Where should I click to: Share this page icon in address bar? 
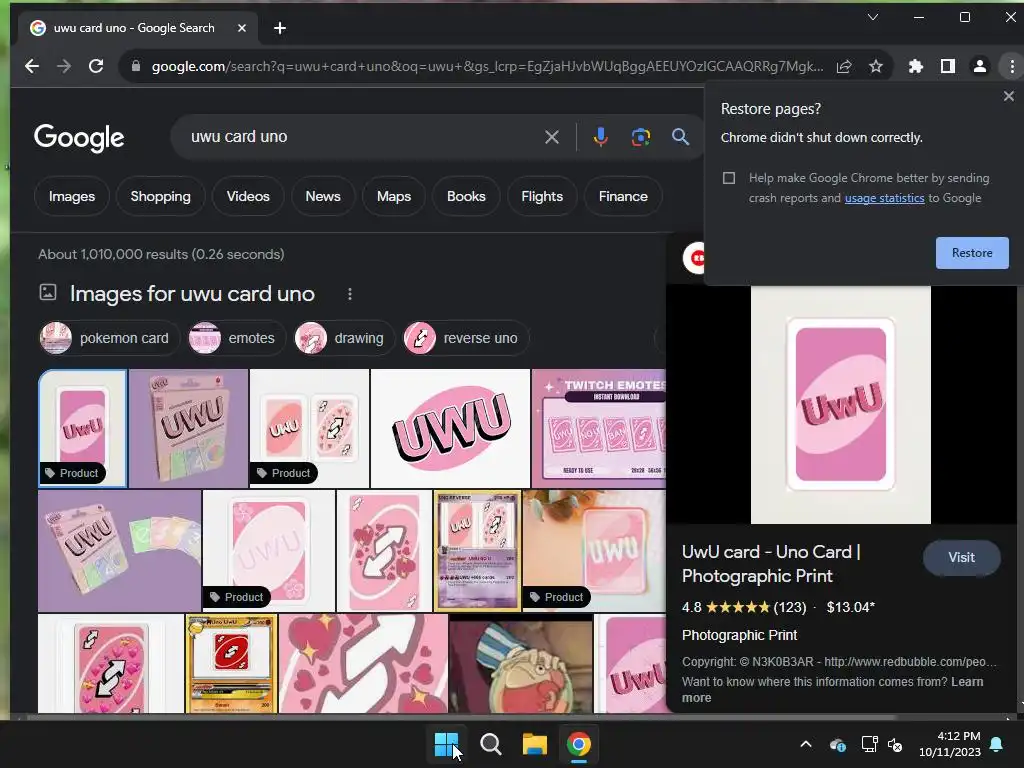tap(844, 66)
